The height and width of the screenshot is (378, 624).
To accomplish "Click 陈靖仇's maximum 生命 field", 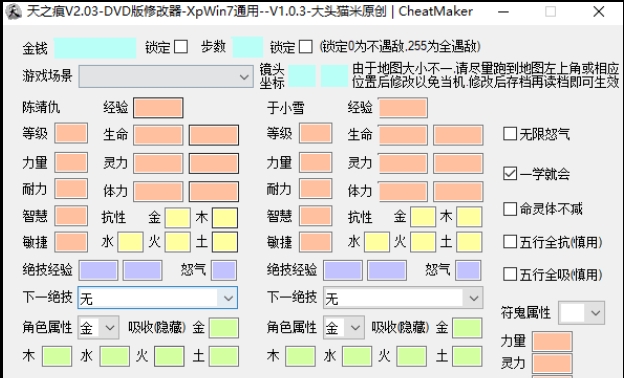I will tap(214, 135).
